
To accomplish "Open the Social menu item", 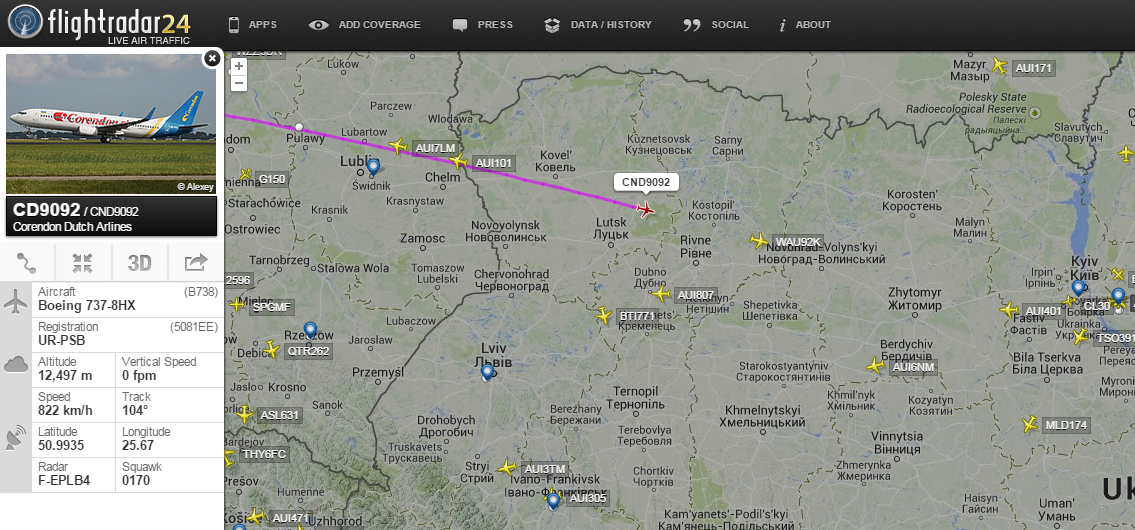I will tap(715, 25).
